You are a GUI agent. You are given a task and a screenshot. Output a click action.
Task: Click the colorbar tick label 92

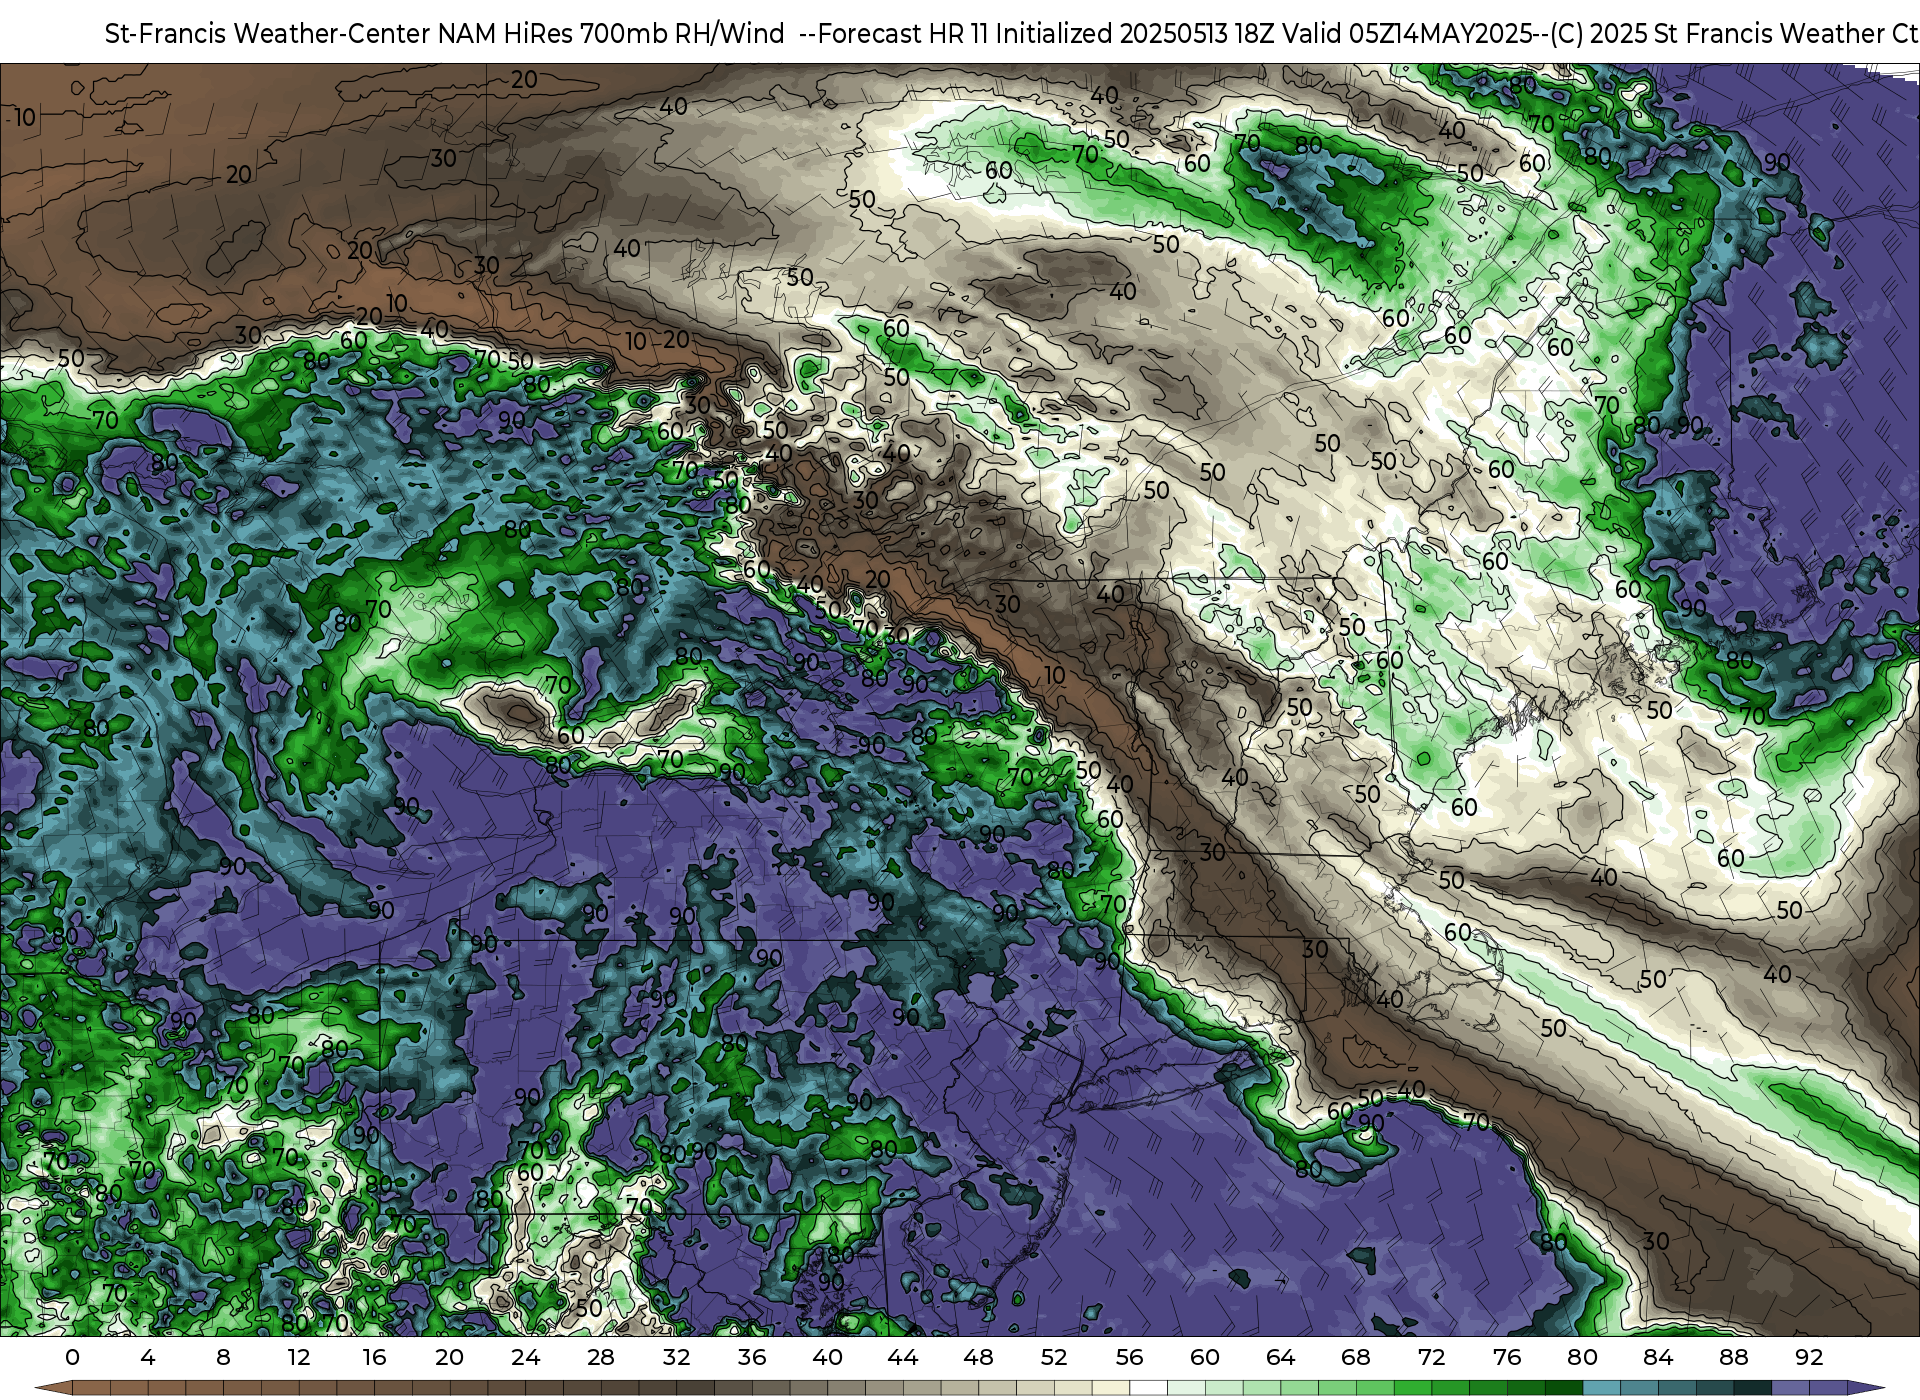tap(1810, 1357)
